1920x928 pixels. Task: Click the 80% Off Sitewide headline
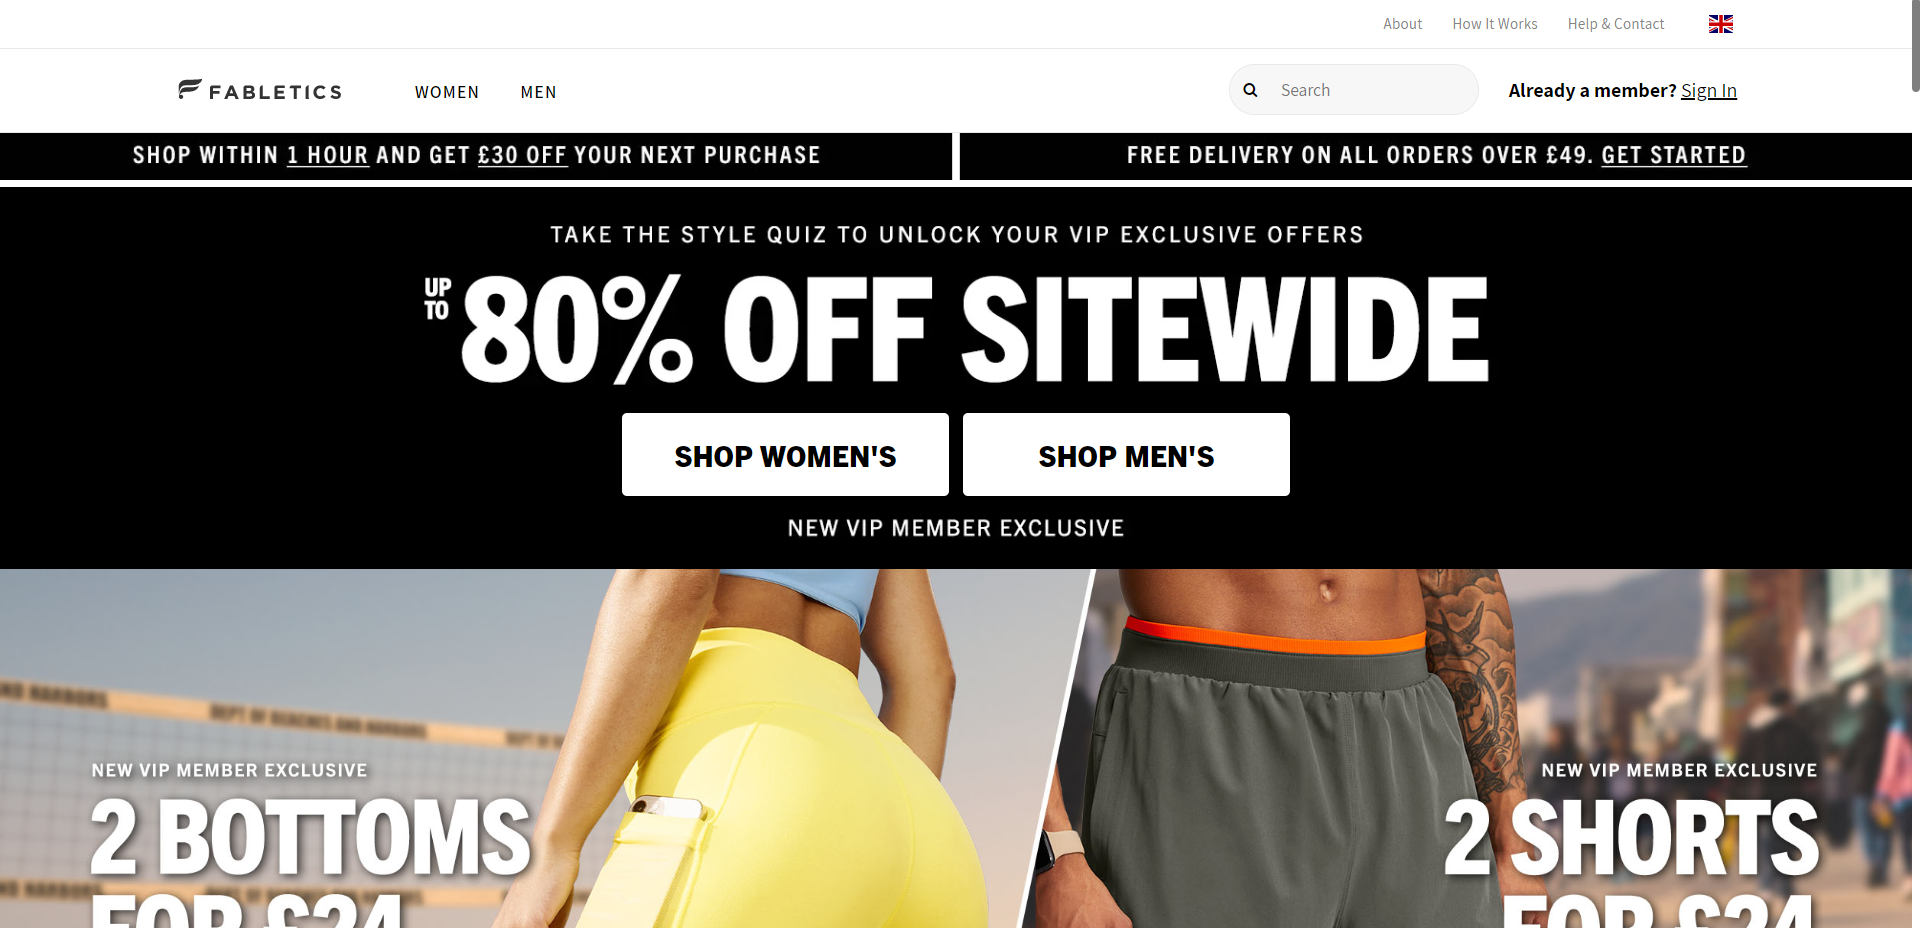pyautogui.click(x=956, y=329)
